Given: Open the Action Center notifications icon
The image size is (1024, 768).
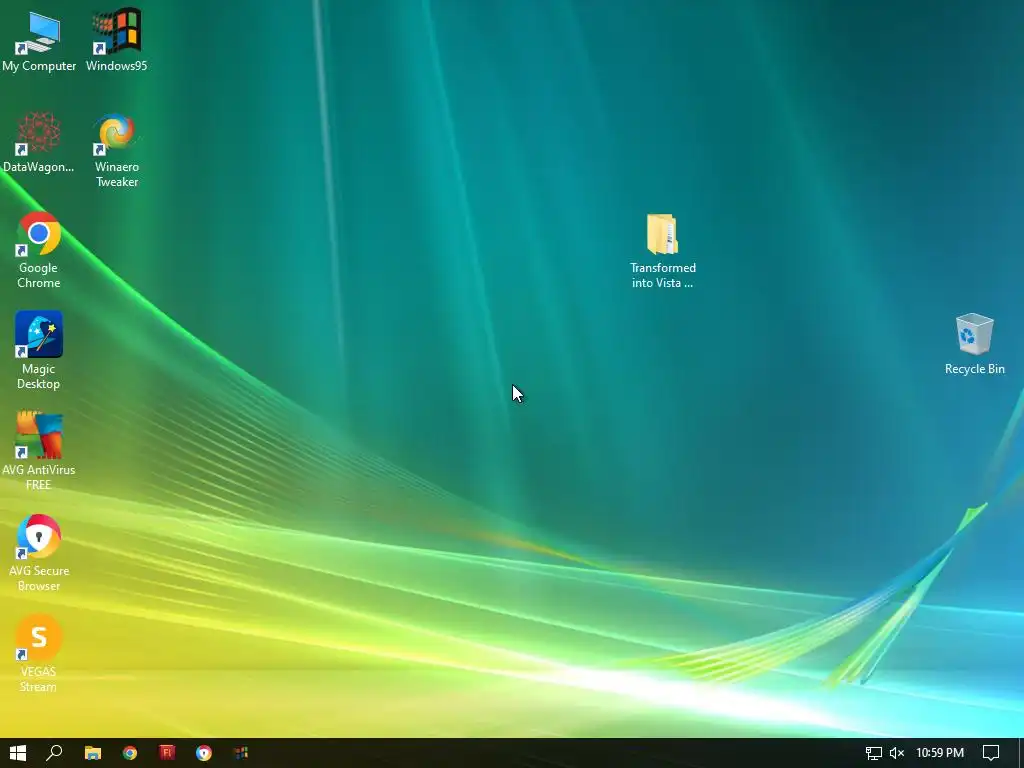Looking at the screenshot, I should pos(991,753).
